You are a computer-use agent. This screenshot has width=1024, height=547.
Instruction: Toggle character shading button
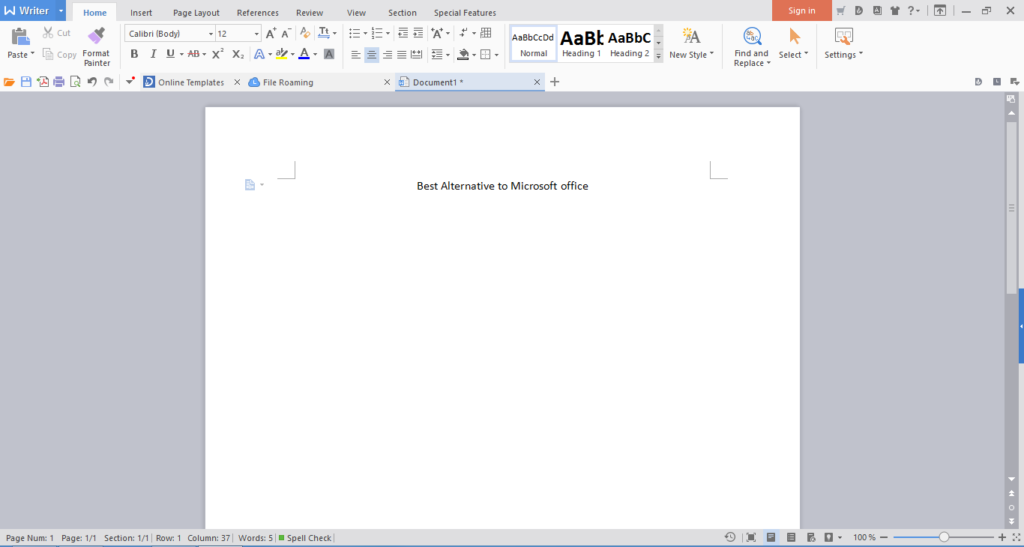click(329, 54)
